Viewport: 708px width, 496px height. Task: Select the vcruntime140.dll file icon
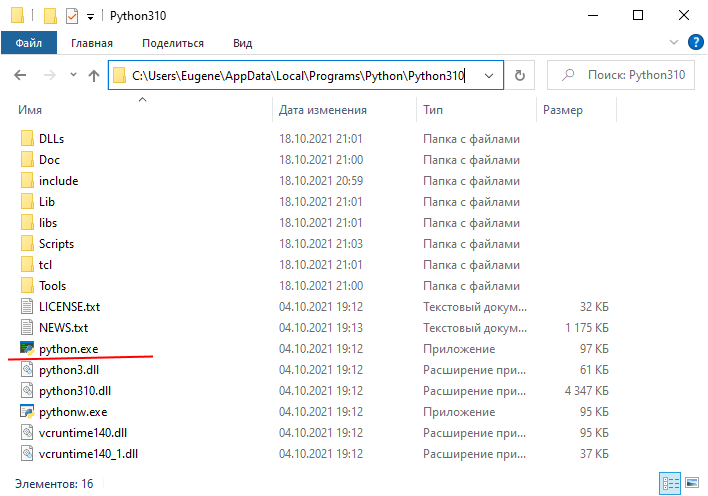coord(27,432)
